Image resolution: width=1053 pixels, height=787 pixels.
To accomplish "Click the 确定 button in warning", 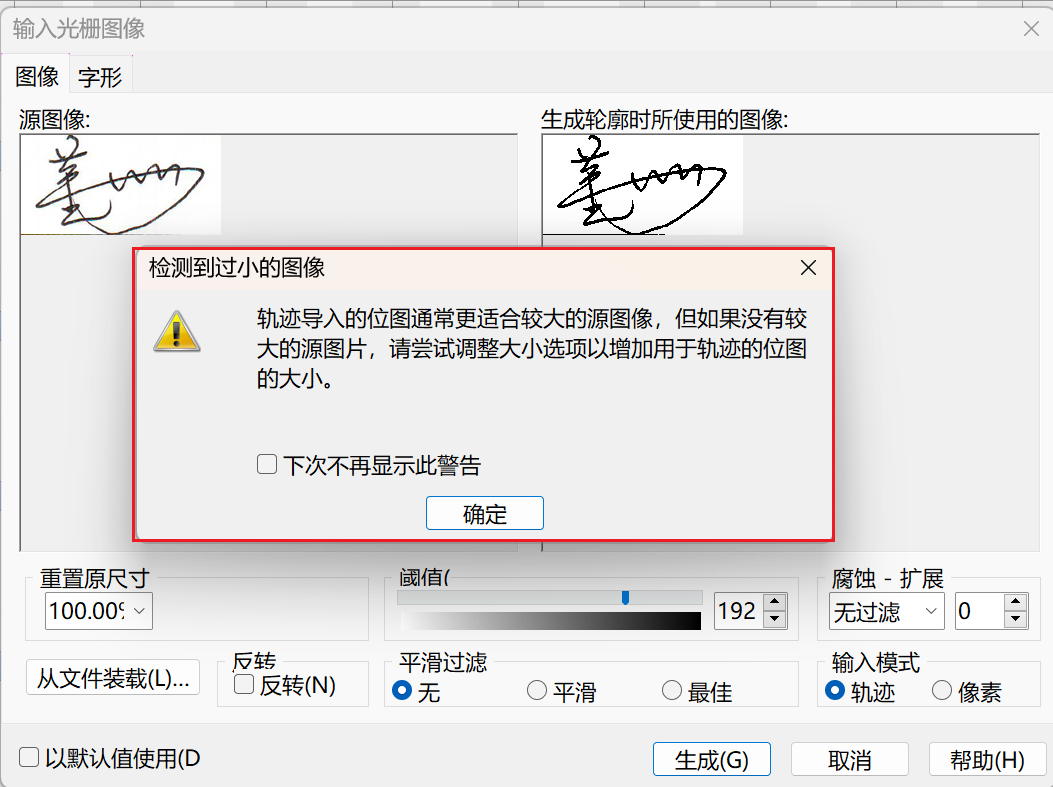I will [x=485, y=514].
